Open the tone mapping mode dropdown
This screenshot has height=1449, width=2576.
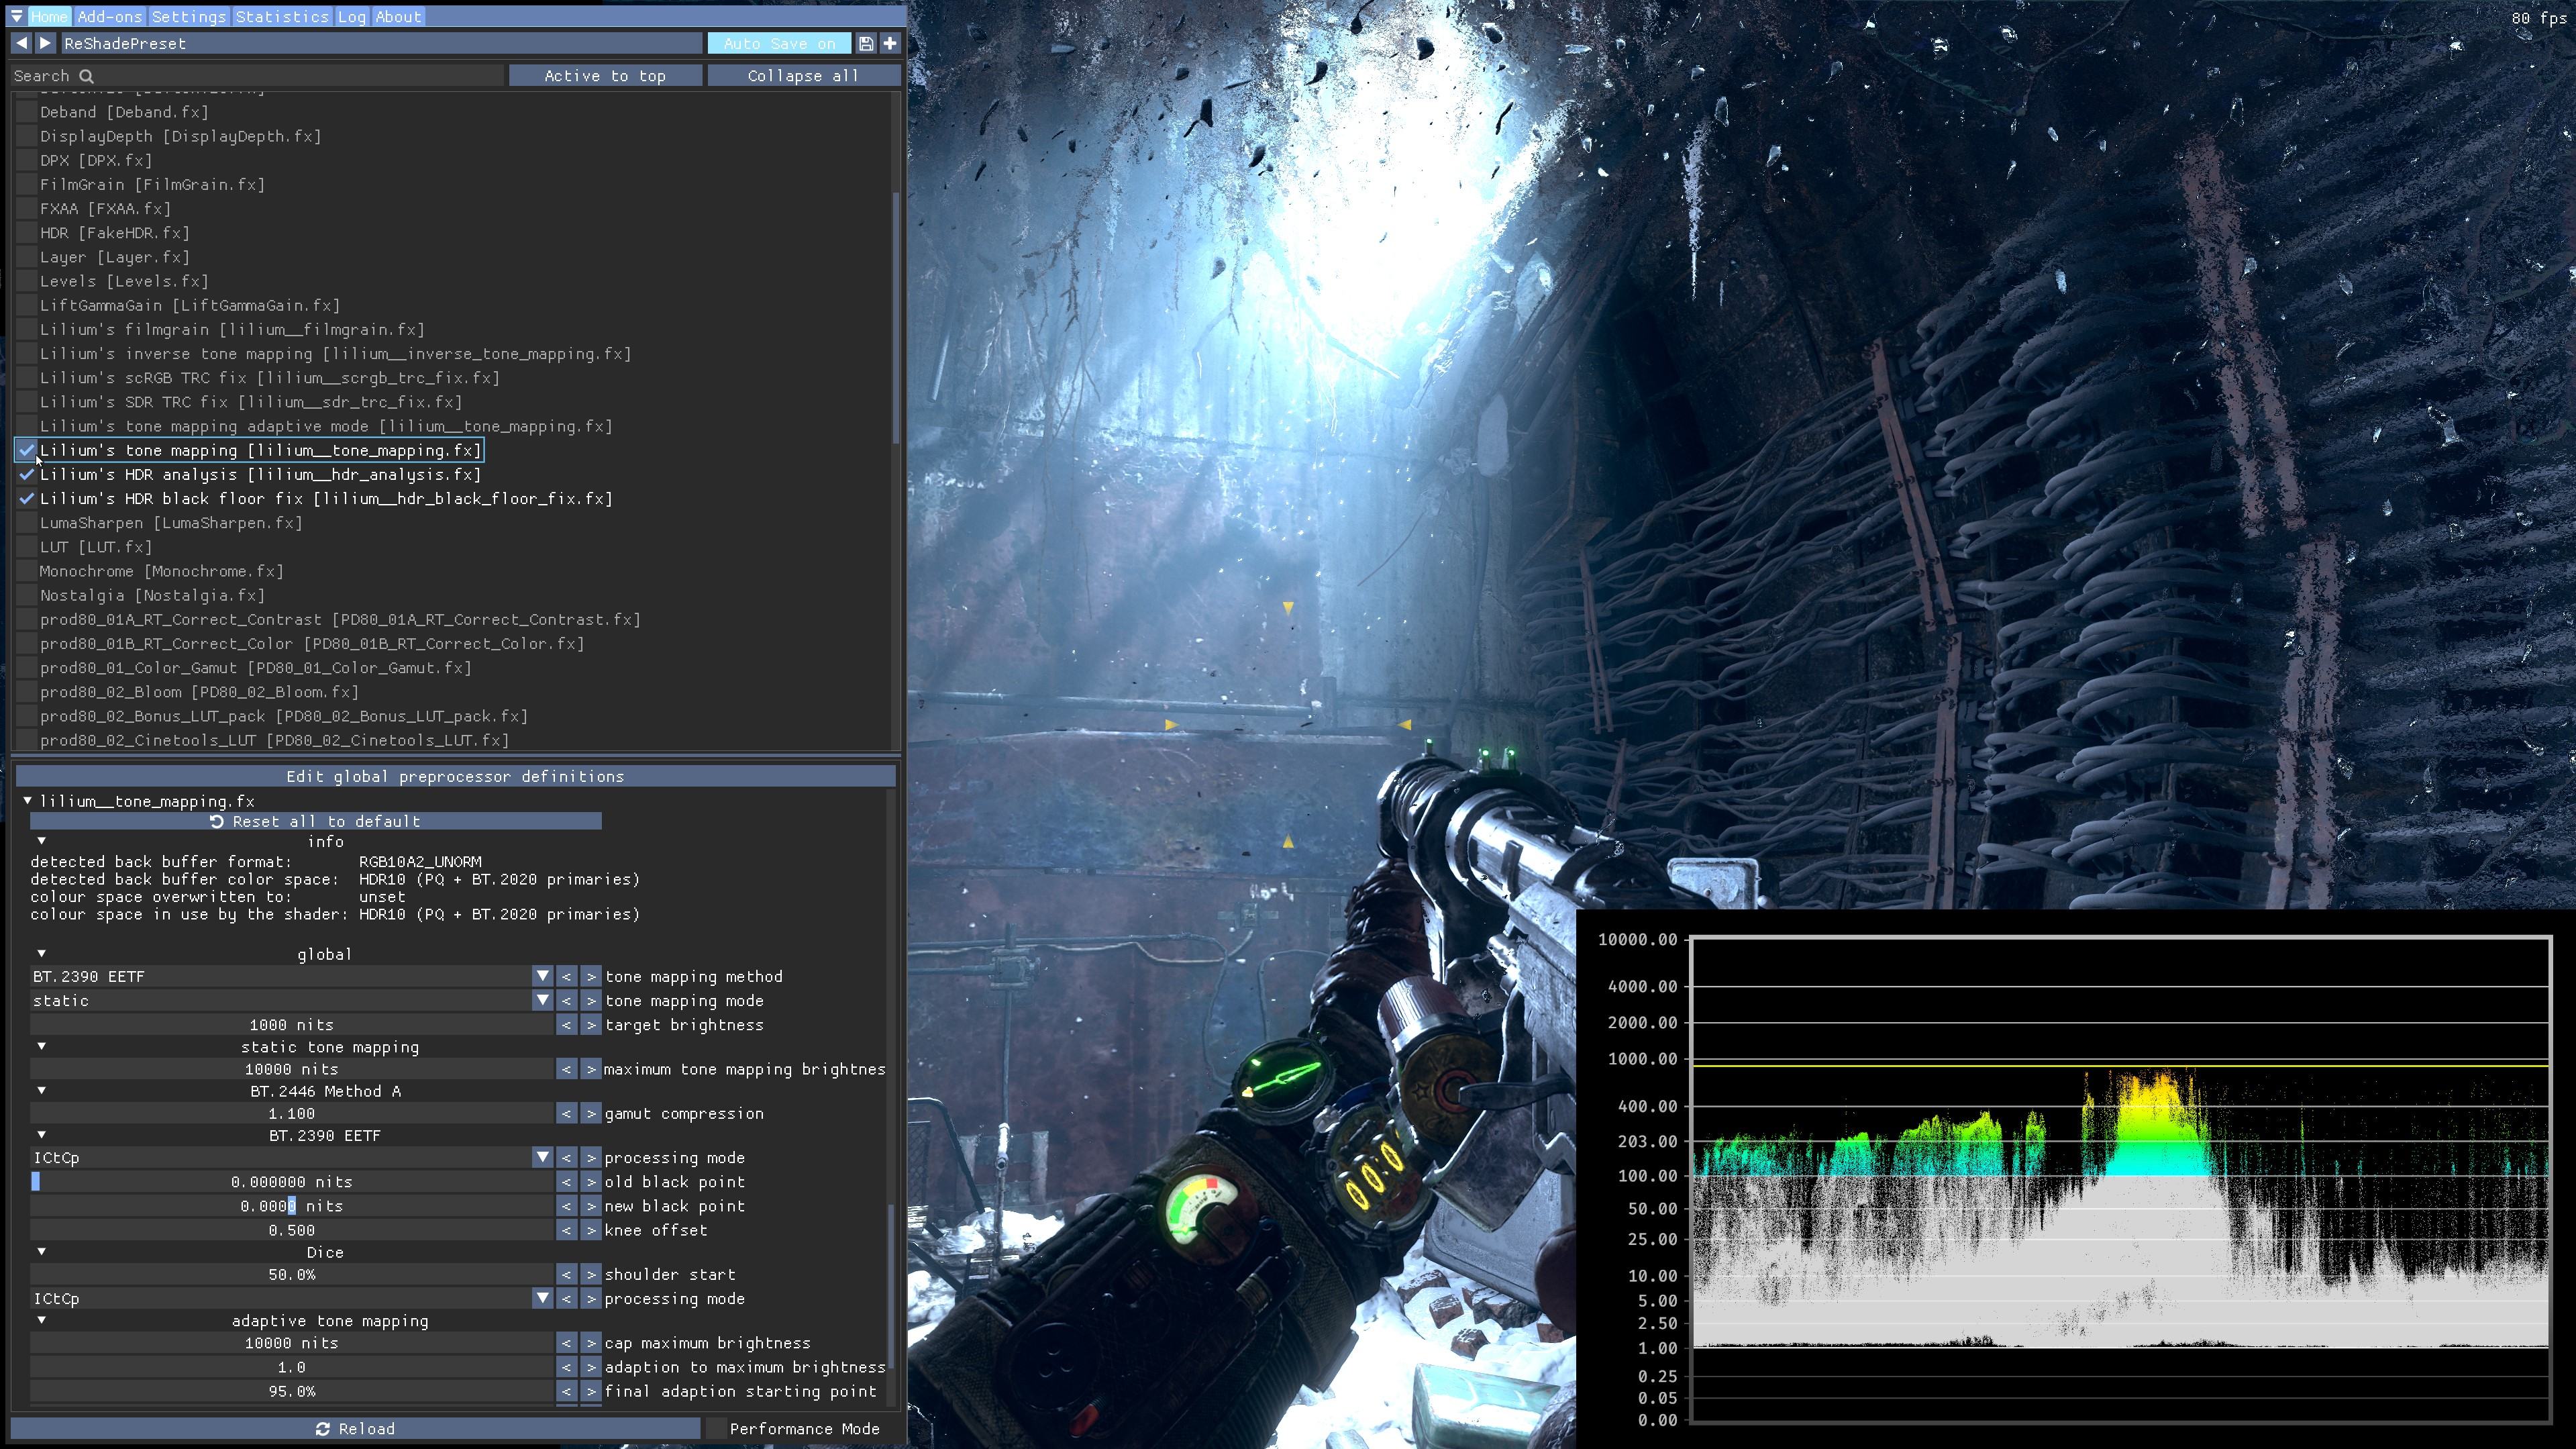542,1000
